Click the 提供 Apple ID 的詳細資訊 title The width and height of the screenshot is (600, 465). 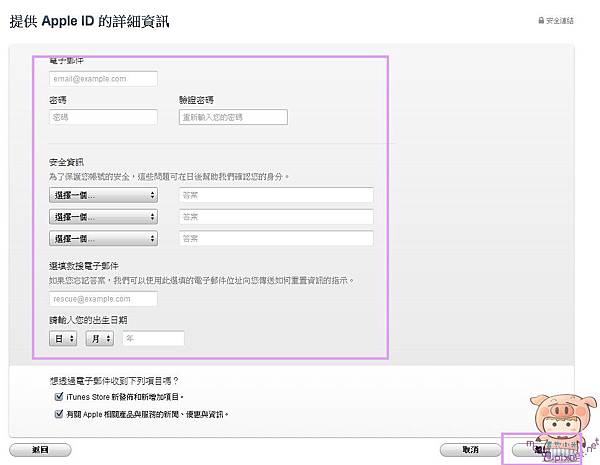tap(89, 21)
